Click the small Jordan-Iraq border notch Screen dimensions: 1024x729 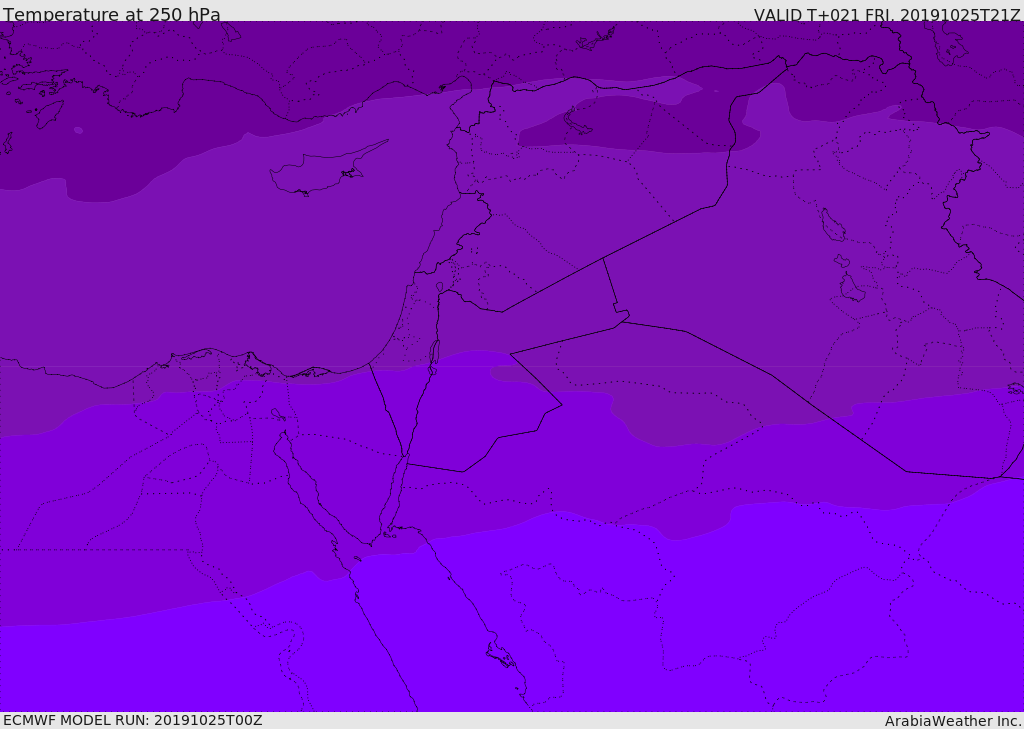(x=620, y=314)
